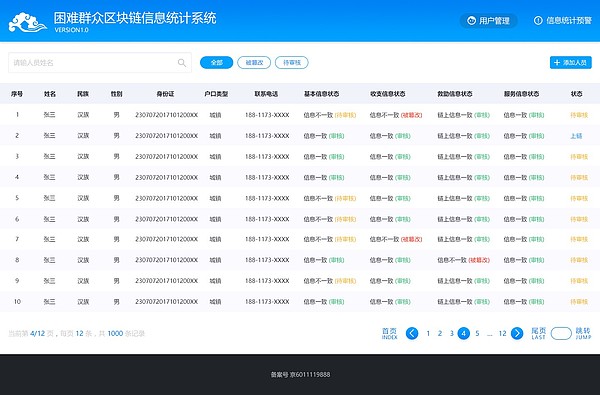Image resolution: width=600 pixels, height=395 pixels.
Task: Click row 9 ID number cell
Action: coord(166,281)
